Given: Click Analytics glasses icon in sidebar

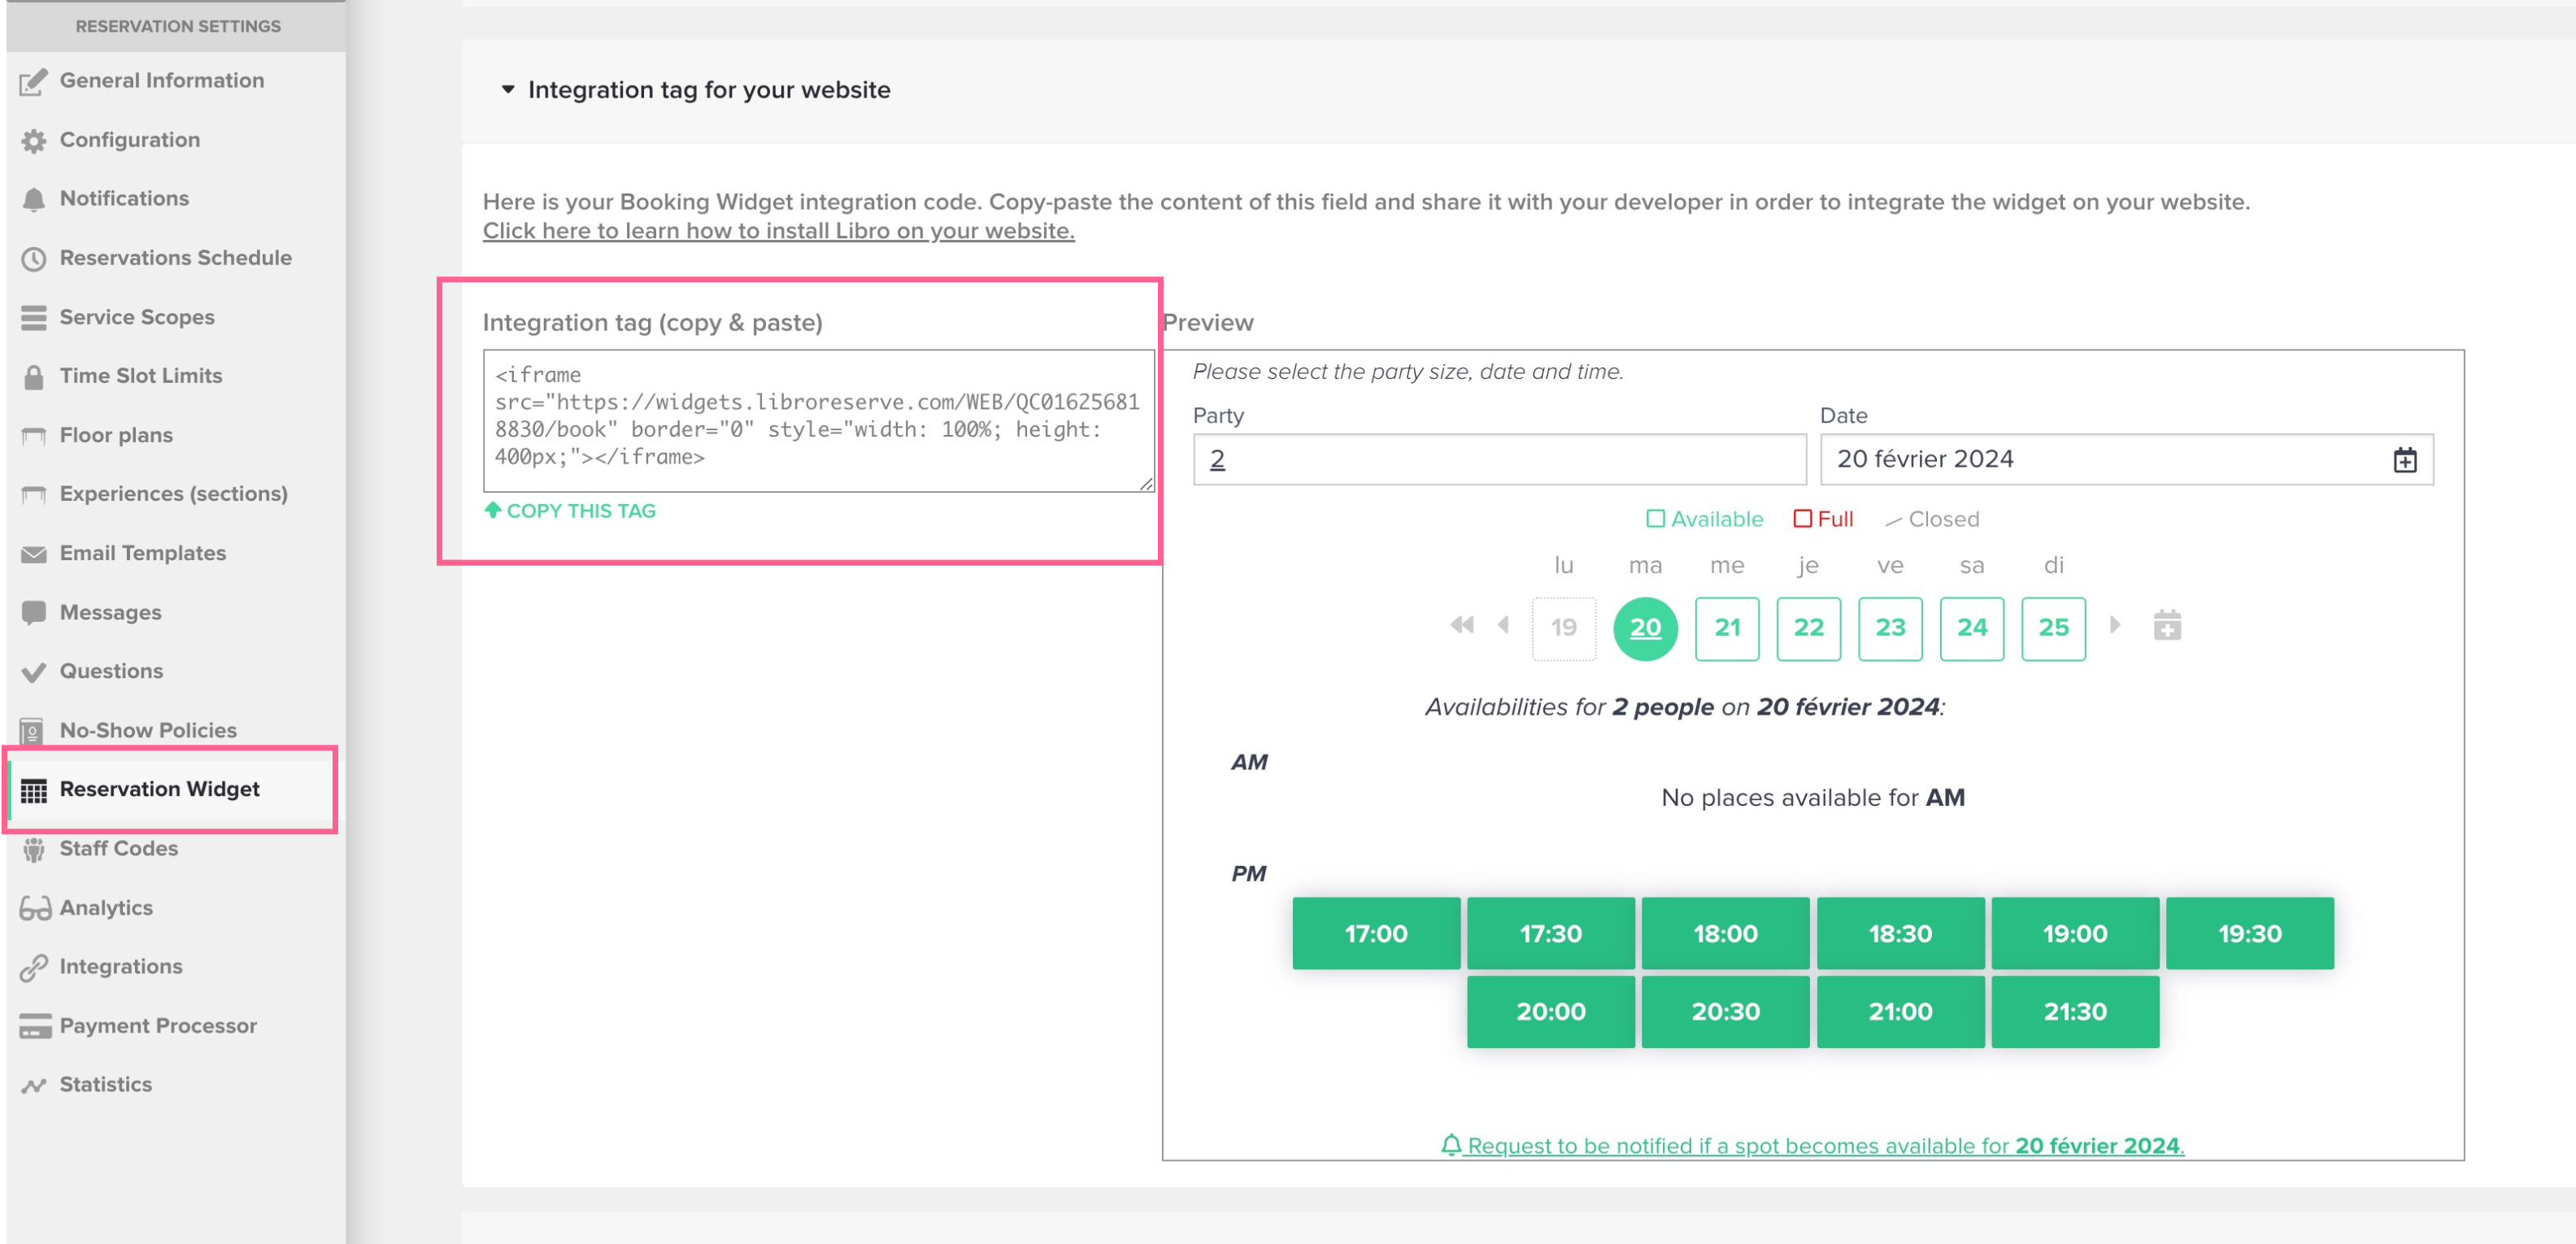Looking at the screenshot, I should 34,908.
